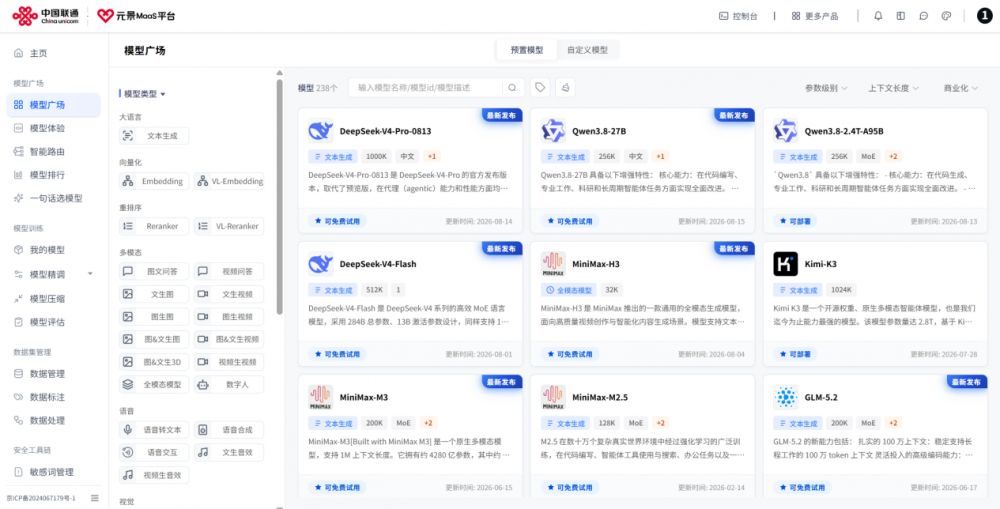The width and height of the screenshot is (1000, 509).
Task: Click the MiniMax-M3 logo
Action: pos(321,397)
